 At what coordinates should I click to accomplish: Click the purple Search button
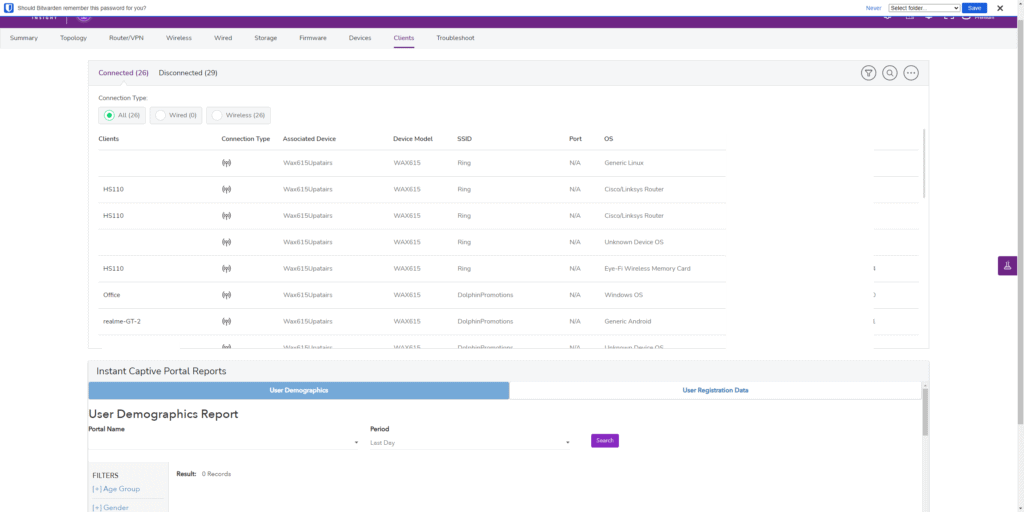[x=605, y=441]
